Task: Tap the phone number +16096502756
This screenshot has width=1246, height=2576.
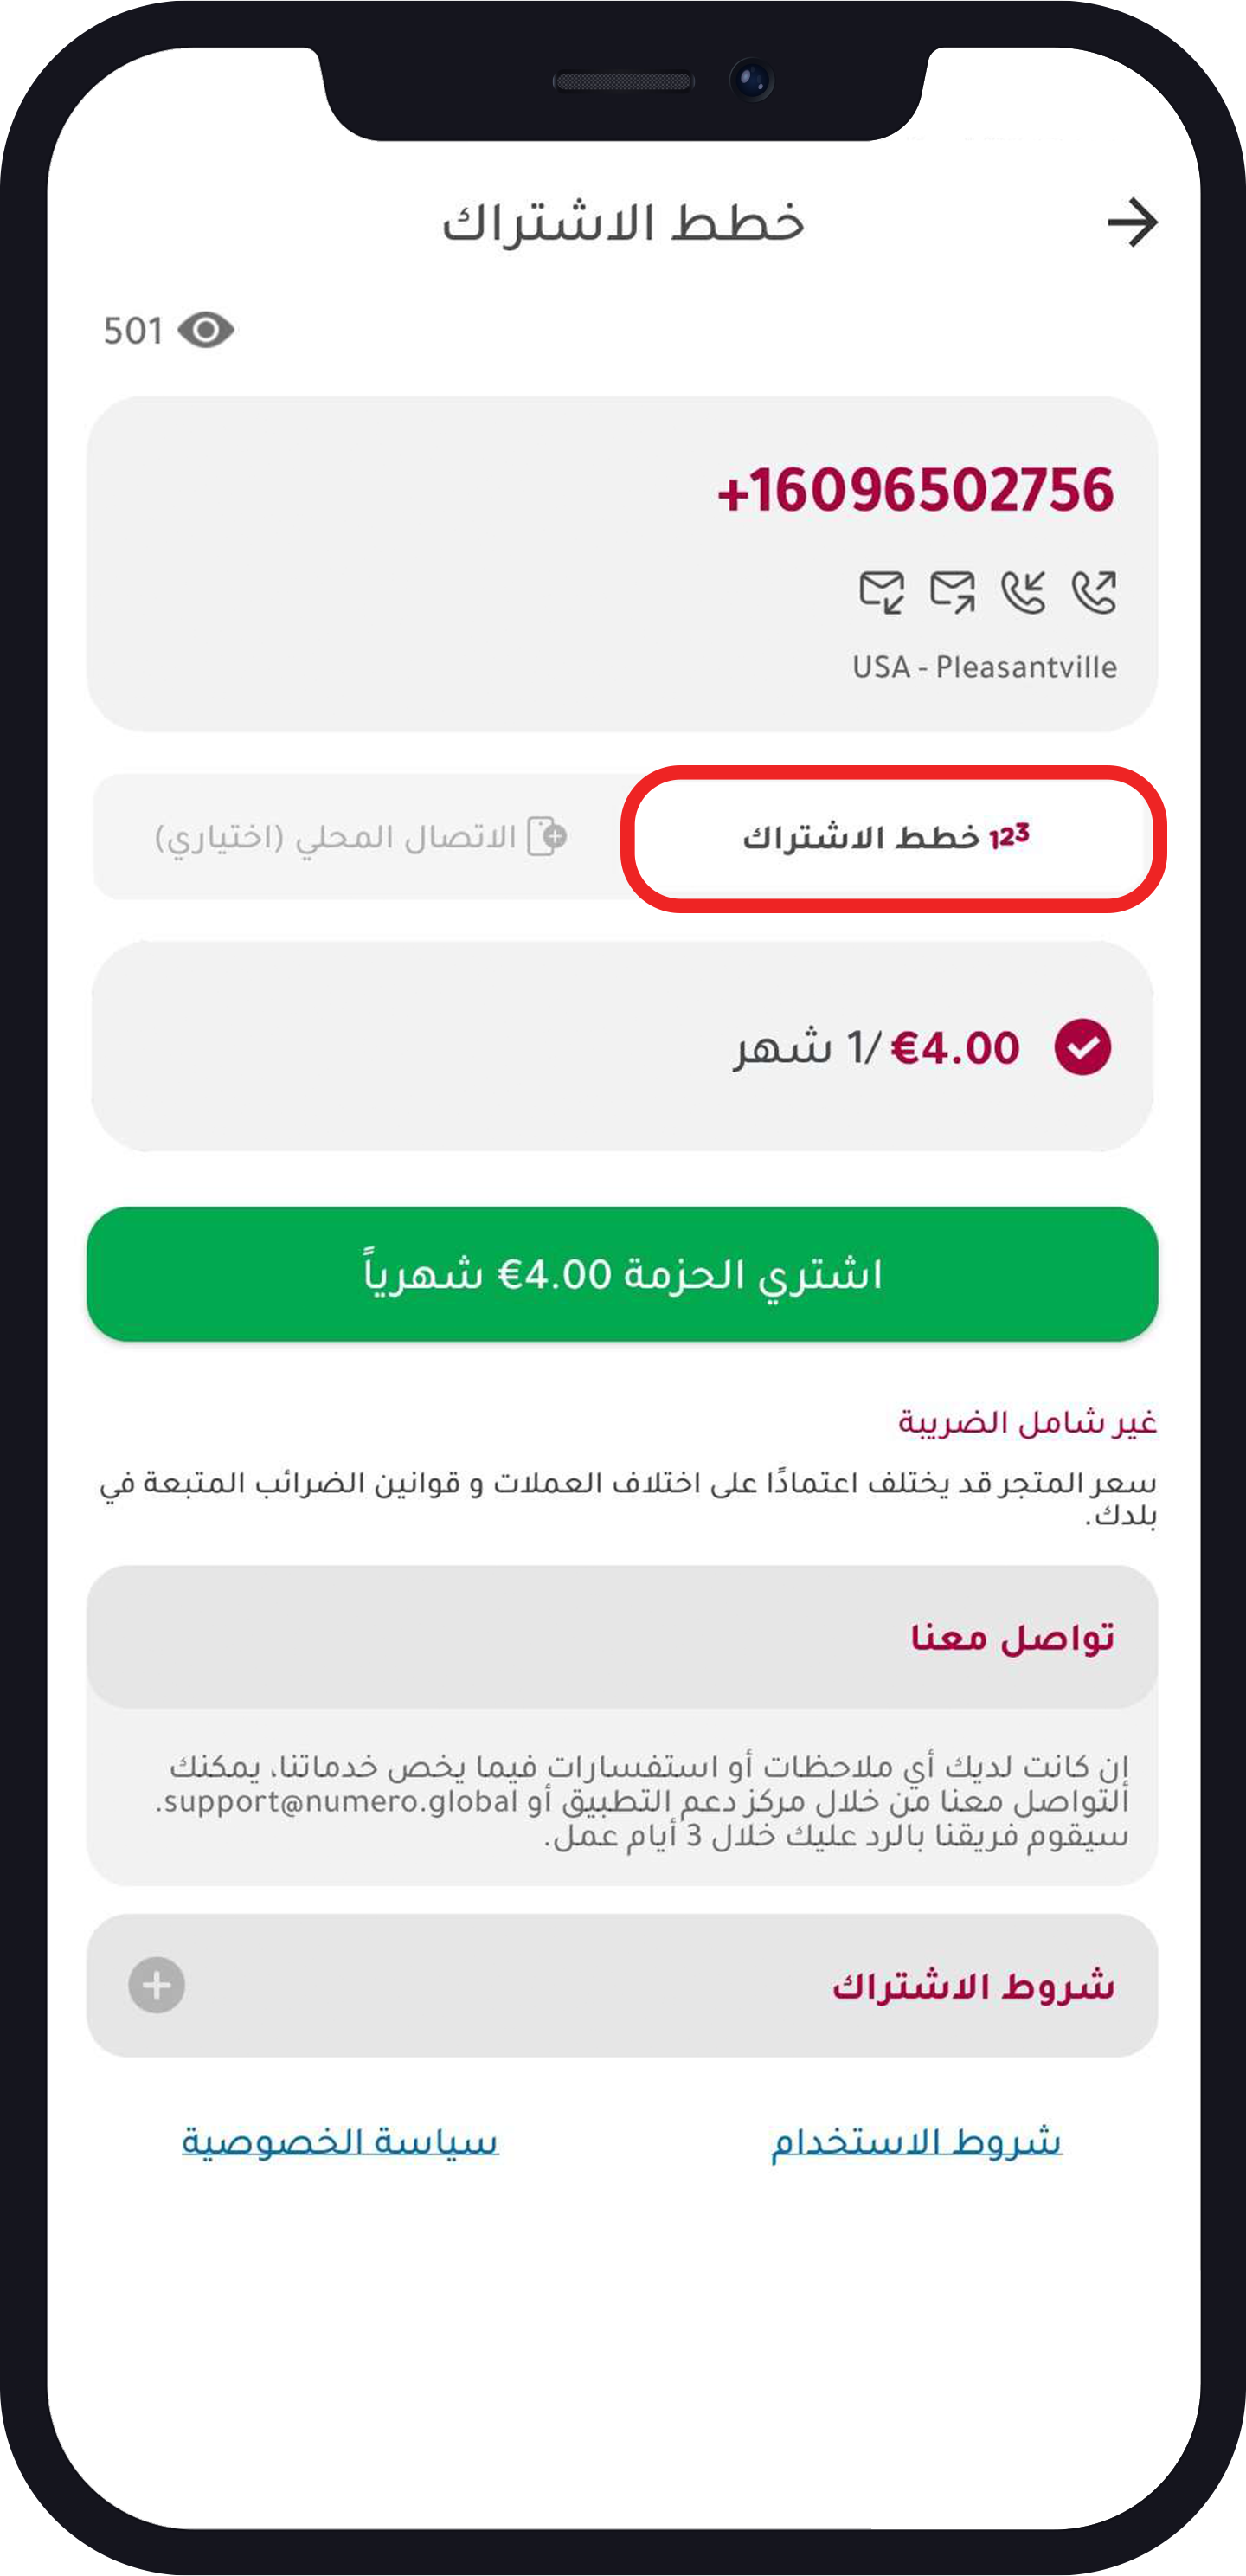Action: tap(915, 491)
